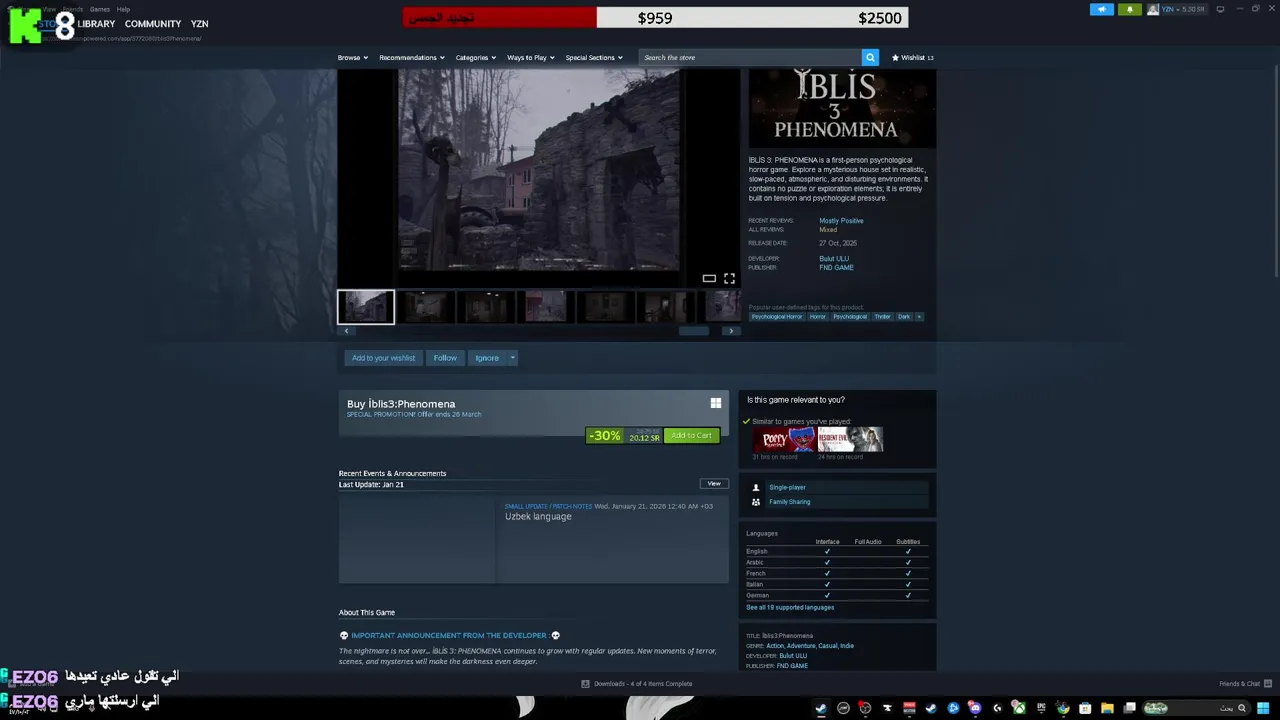The image size is (1280, 720).
Task: Open developer Bulut ULU link
Action: click(x=834, y=259)
